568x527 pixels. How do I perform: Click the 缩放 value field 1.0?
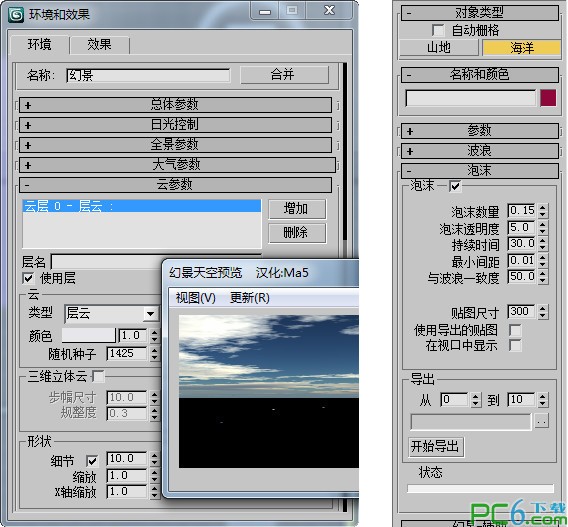127,476
